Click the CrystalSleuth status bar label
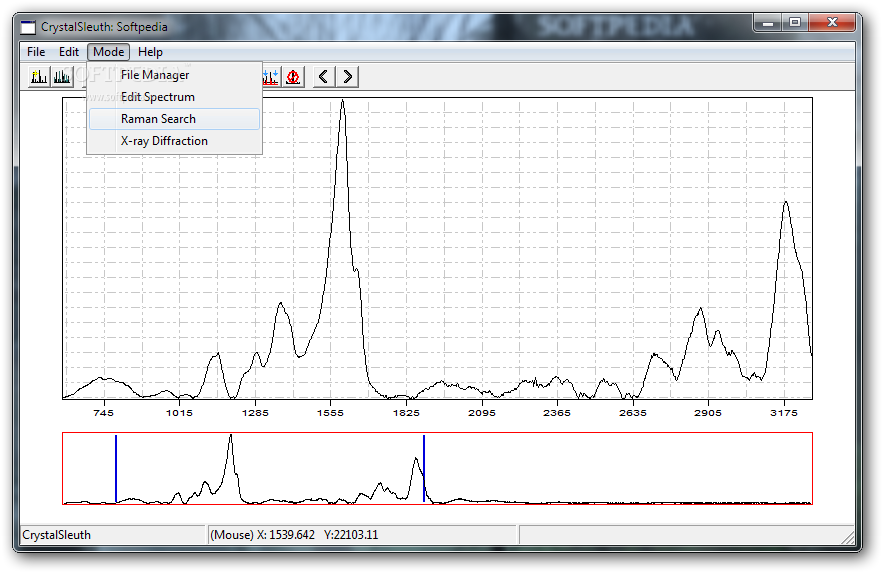This screenshot has height=573, width=883. [56, 535]
